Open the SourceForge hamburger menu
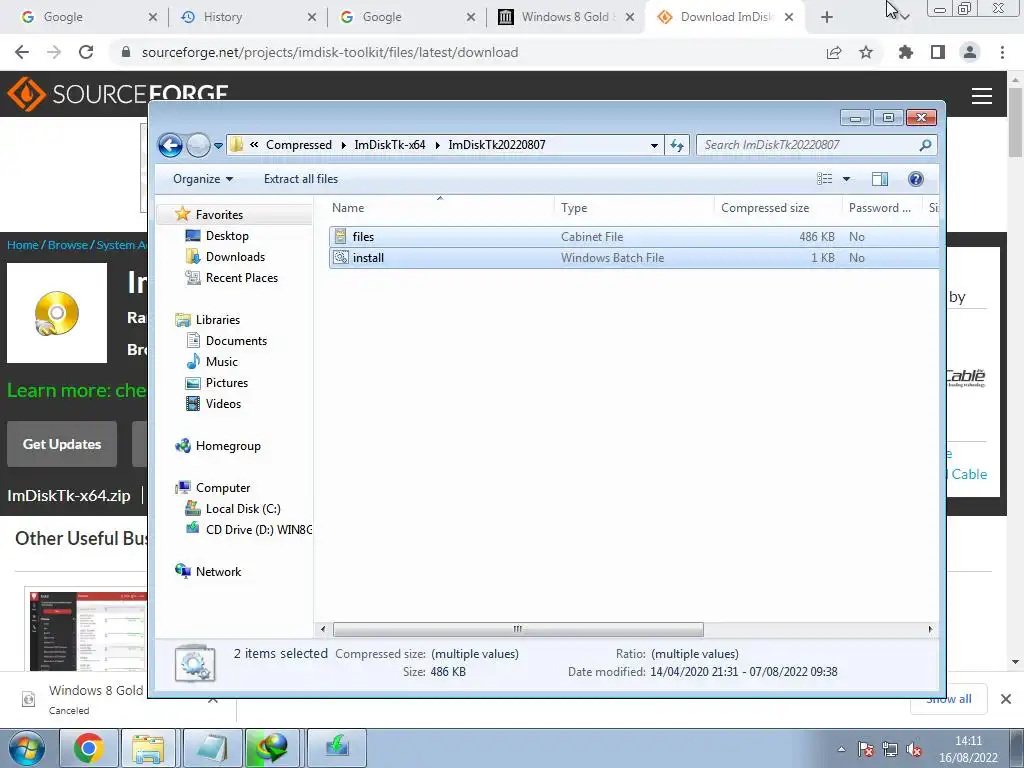Viewport: 1024px width, 768px height. (x=982, y=96)
